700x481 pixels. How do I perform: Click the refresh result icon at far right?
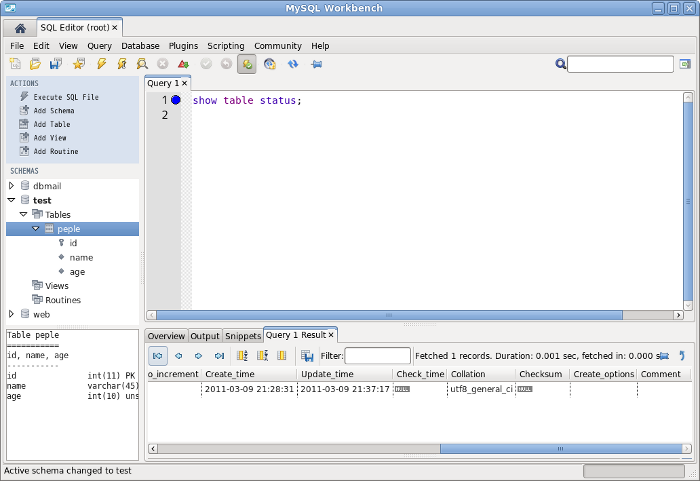[682, 356]
